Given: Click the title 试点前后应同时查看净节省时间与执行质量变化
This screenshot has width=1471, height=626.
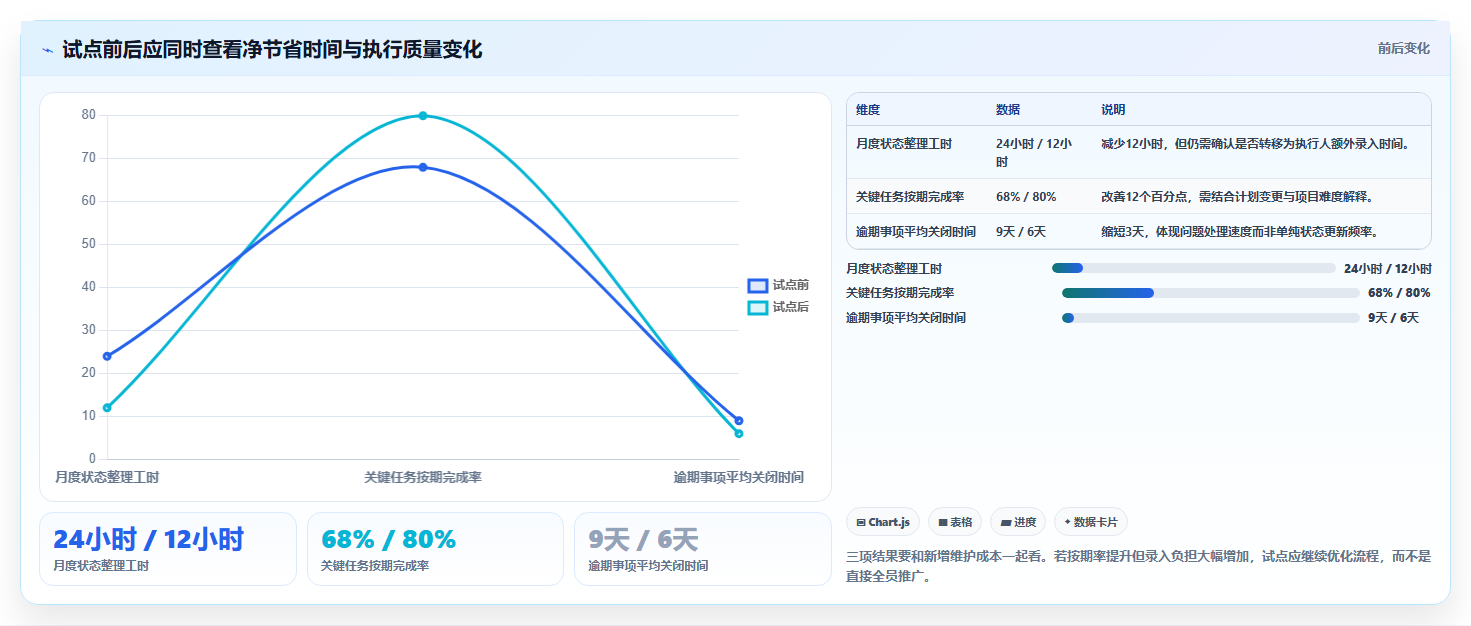Looking at the screenshot, I should (272, 50).
